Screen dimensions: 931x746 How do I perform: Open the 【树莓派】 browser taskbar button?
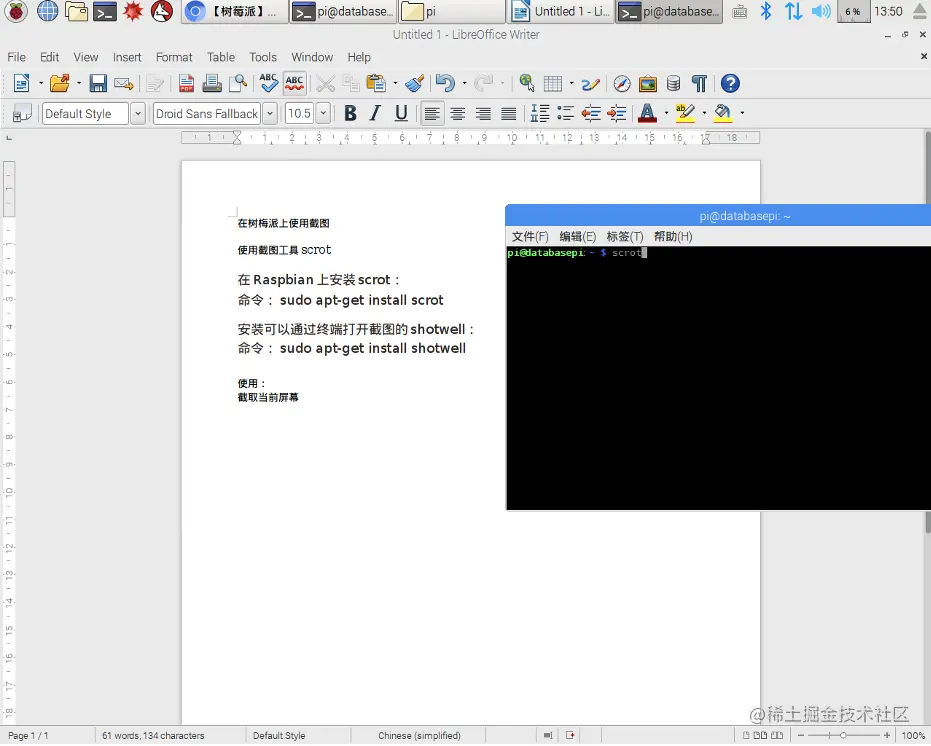[x=235, y=11]
